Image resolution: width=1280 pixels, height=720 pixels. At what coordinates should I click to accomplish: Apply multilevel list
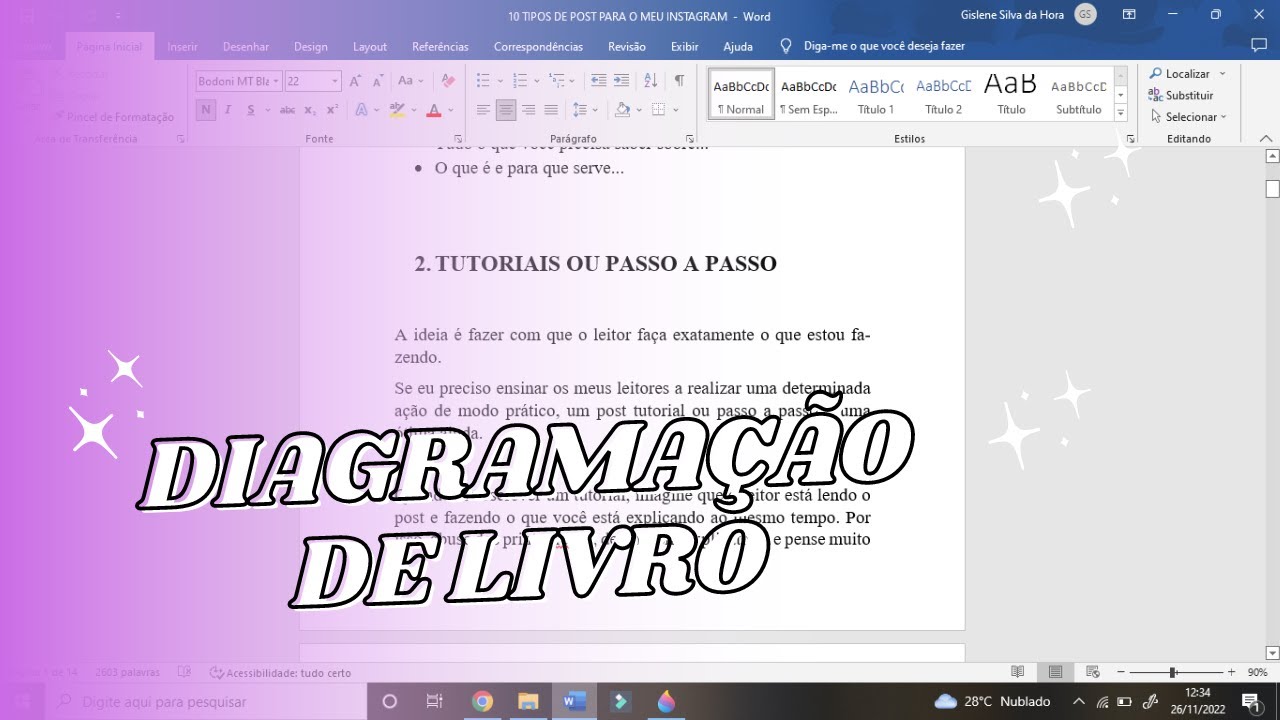click(557, 81)
